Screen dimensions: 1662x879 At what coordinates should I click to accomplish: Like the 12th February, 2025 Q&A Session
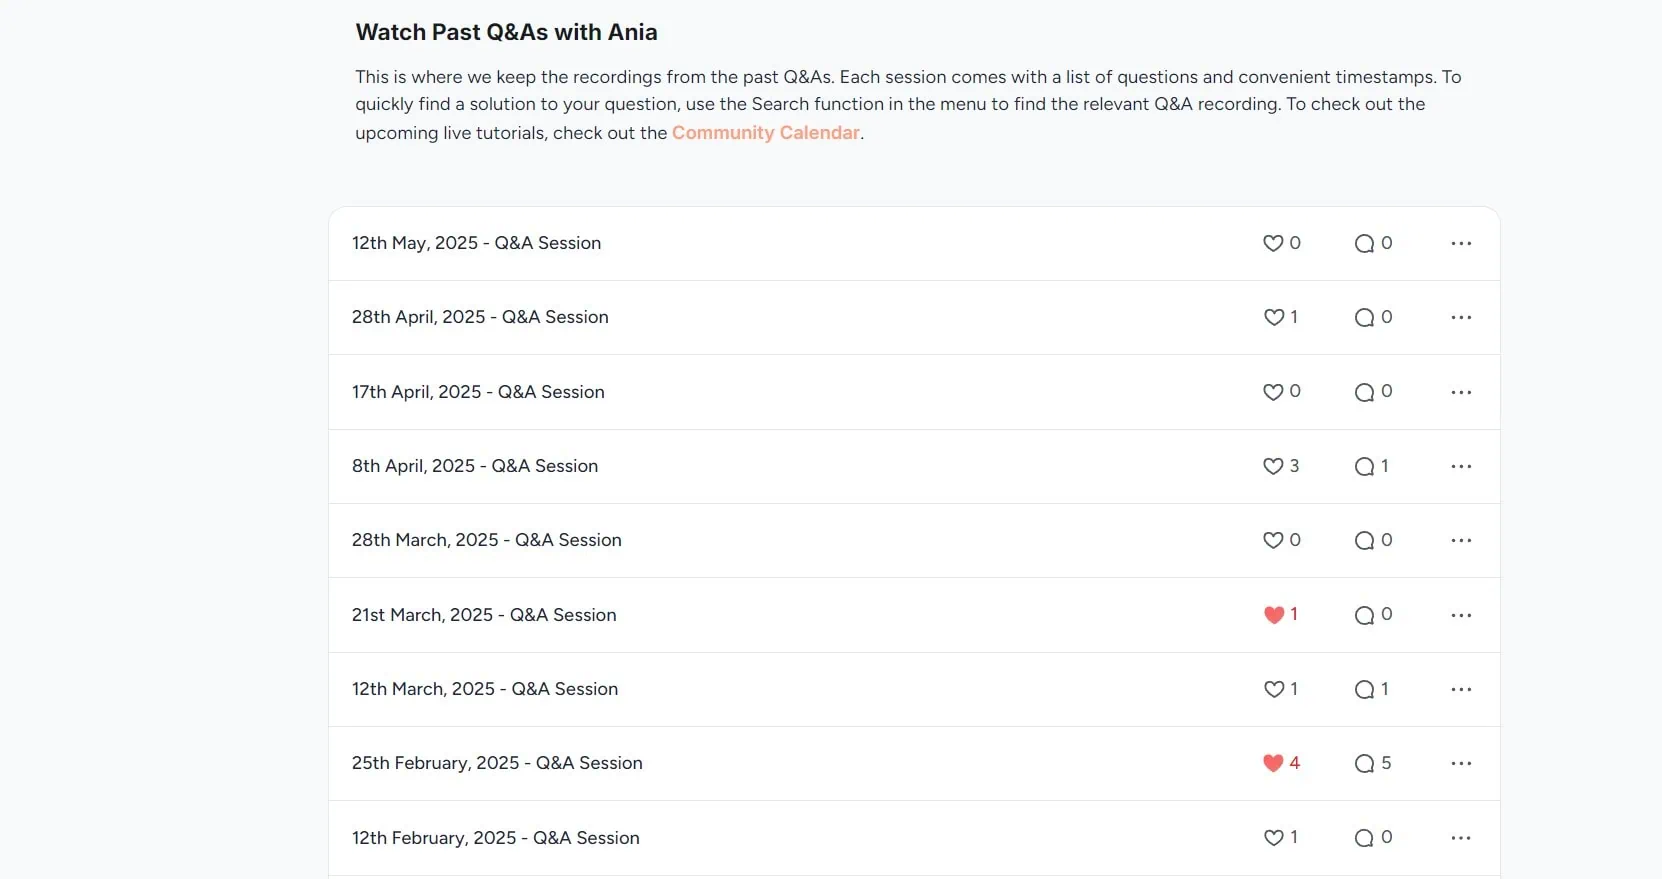click(1273, 838)
